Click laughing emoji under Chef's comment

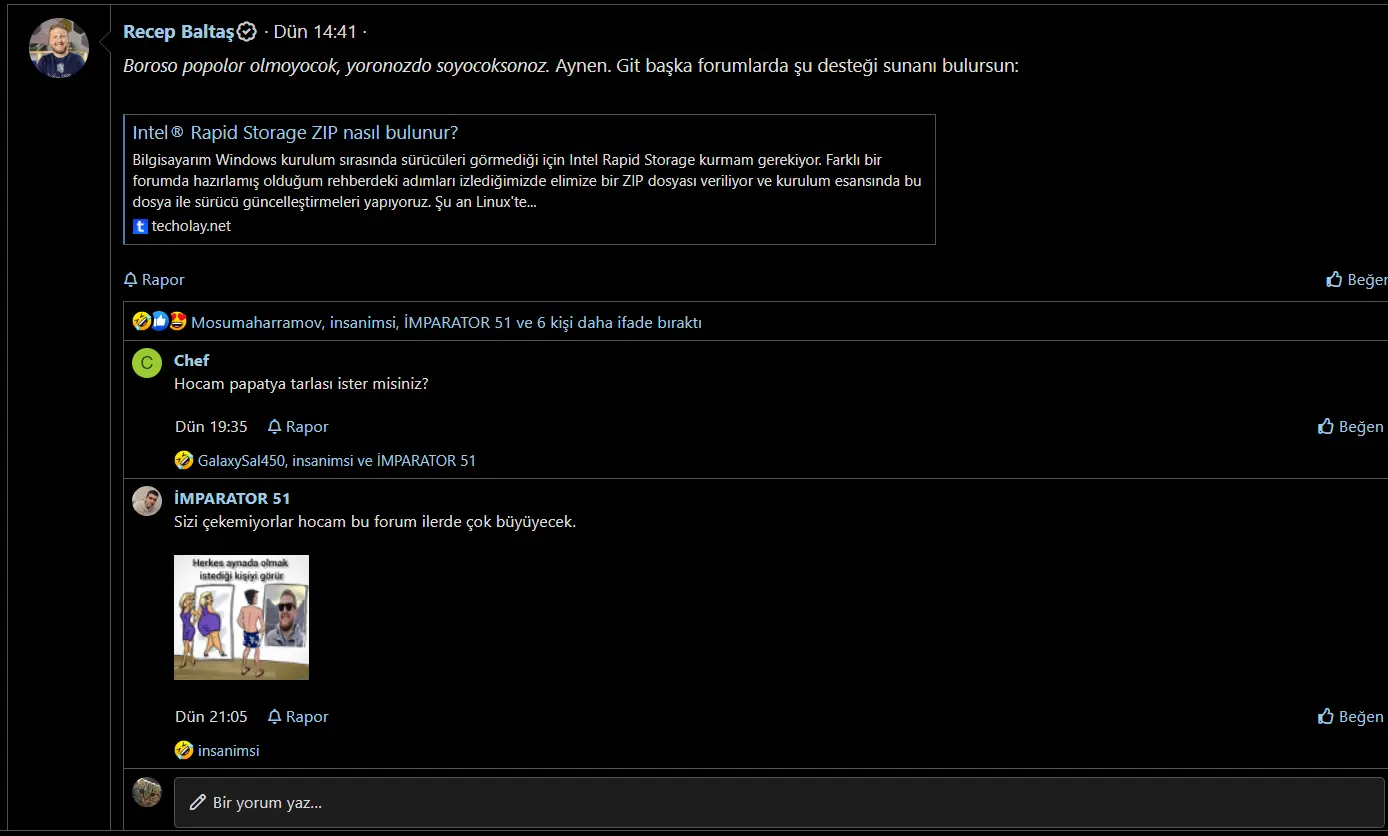tap(184, 460)
